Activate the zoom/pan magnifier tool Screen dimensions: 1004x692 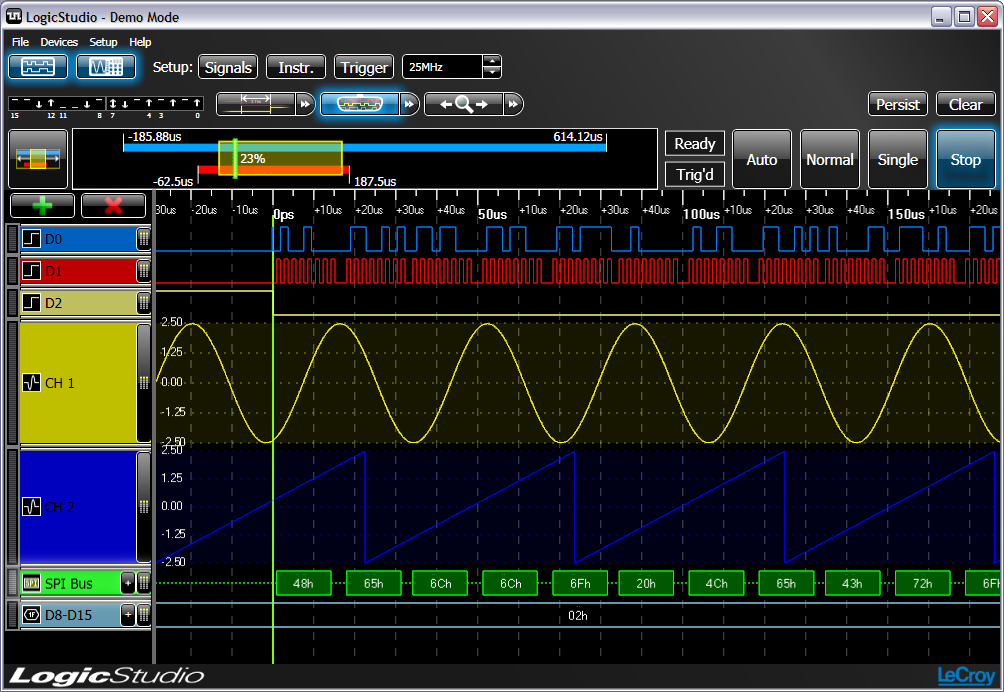coord(464,104)
